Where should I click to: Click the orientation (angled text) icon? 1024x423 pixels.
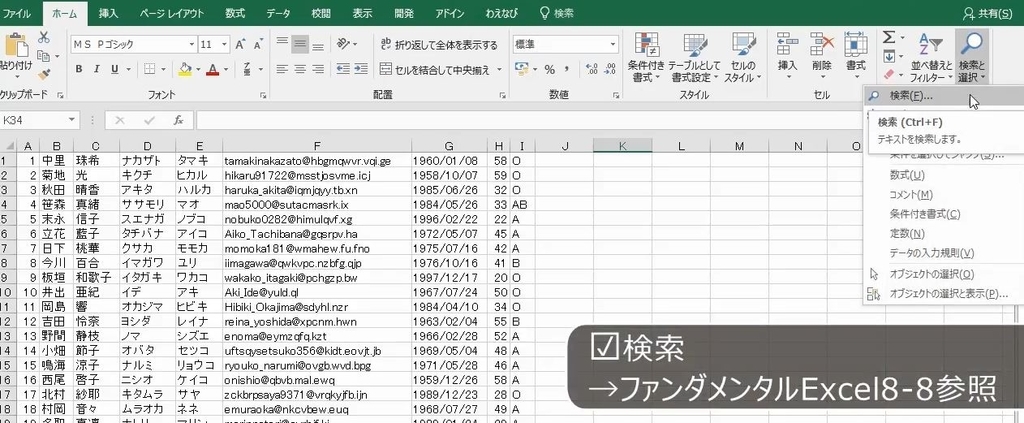pyautogui.click(x=343, y=44)
